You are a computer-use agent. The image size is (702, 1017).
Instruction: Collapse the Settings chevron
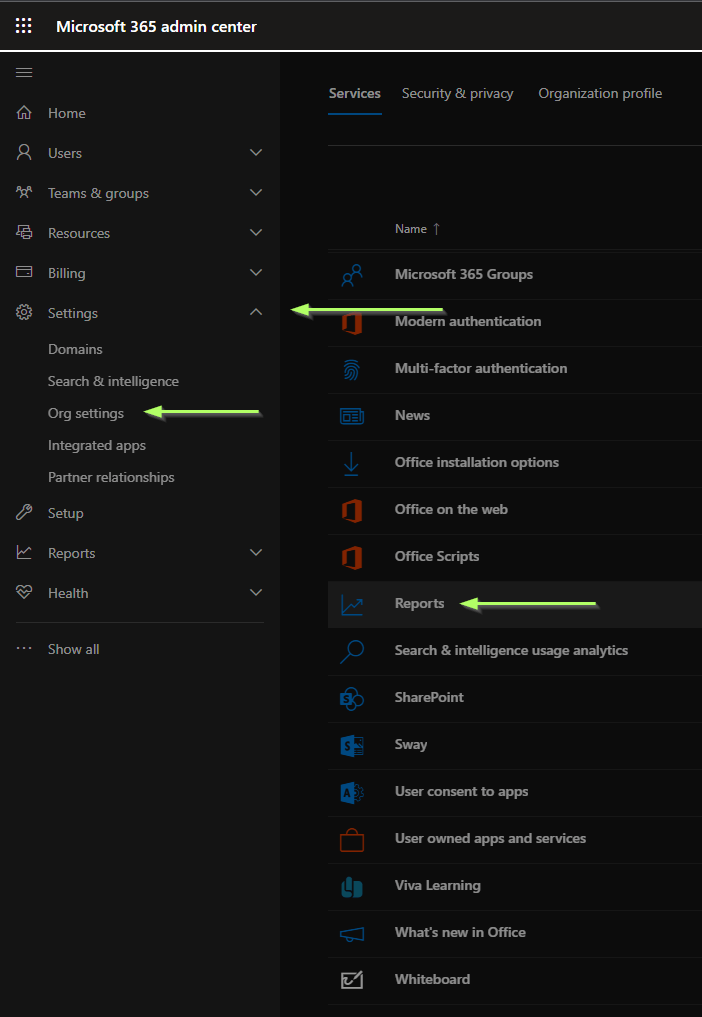point(256,312)
